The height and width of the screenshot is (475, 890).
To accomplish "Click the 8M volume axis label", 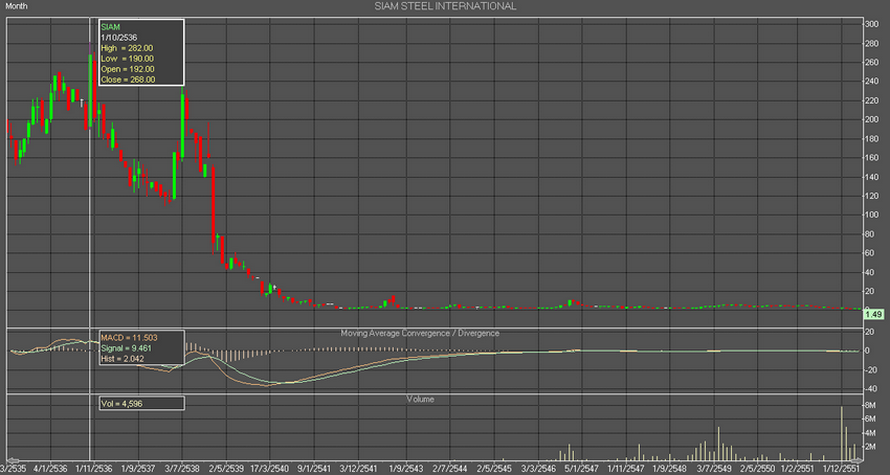I will click(x=871, y=405).
